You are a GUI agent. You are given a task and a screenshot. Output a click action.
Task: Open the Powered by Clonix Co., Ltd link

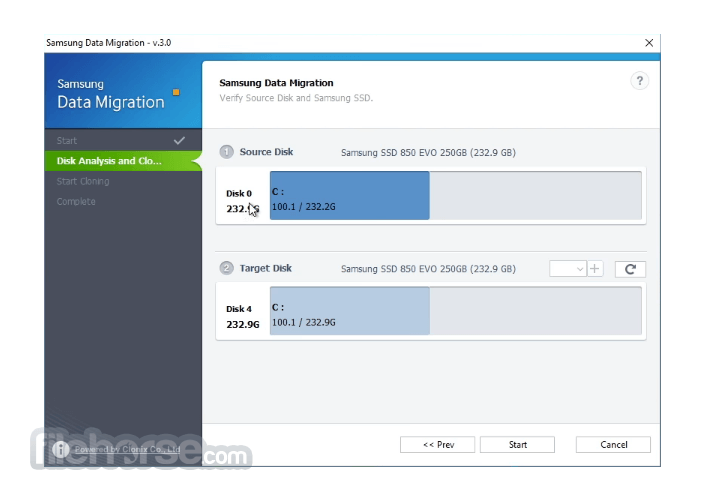point(127,449)
